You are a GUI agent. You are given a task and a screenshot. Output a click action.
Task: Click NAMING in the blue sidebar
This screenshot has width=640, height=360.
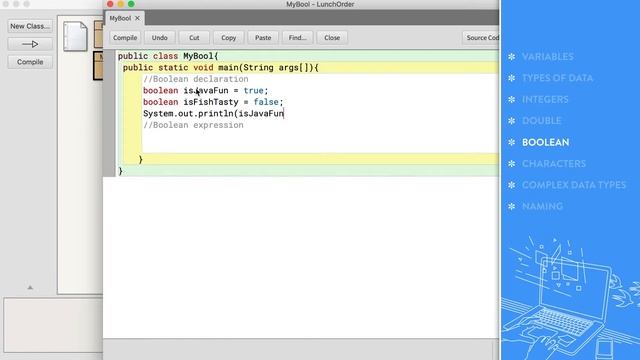tap(542, 207)
